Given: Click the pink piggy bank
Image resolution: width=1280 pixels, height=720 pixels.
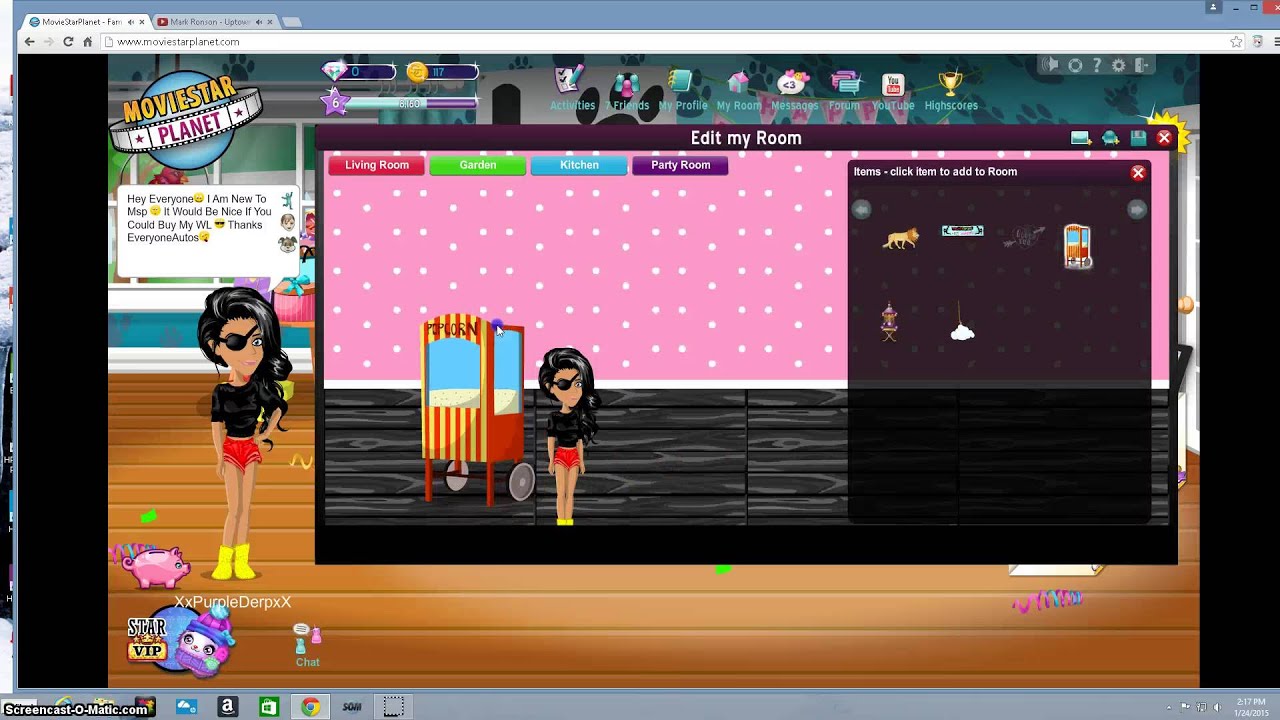Looking at the screenshot, I should [157, 566].
